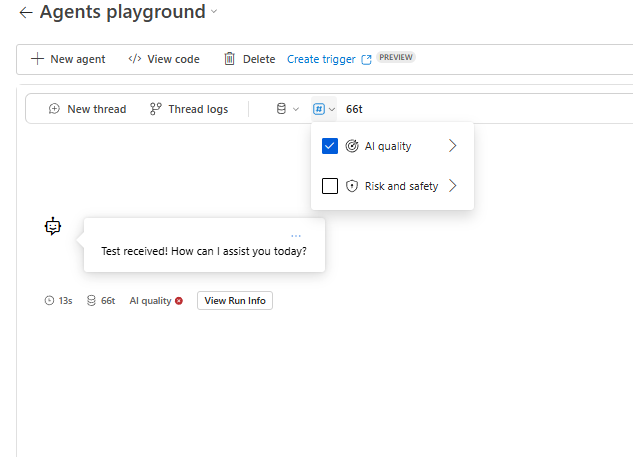The width and height of the screenshot is (633, 457).
Task: Click the View code brackets icon
Action: [135, 59]
